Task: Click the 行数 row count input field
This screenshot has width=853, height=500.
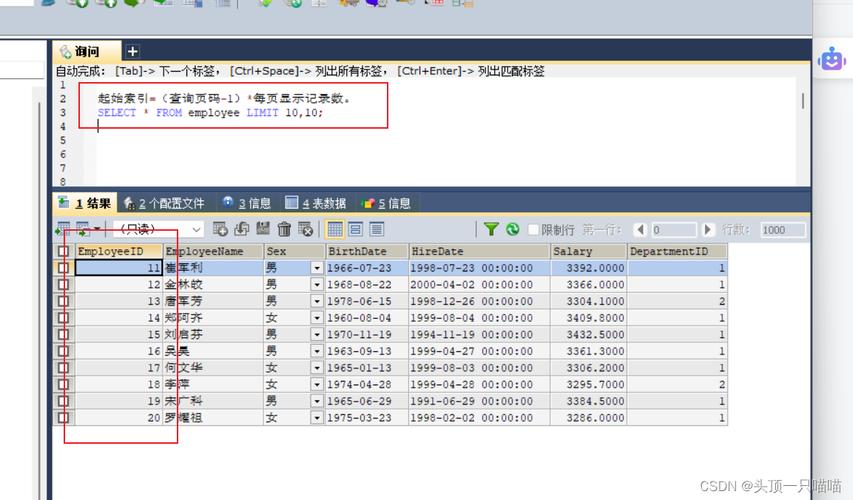Action: tap(782, 230)
